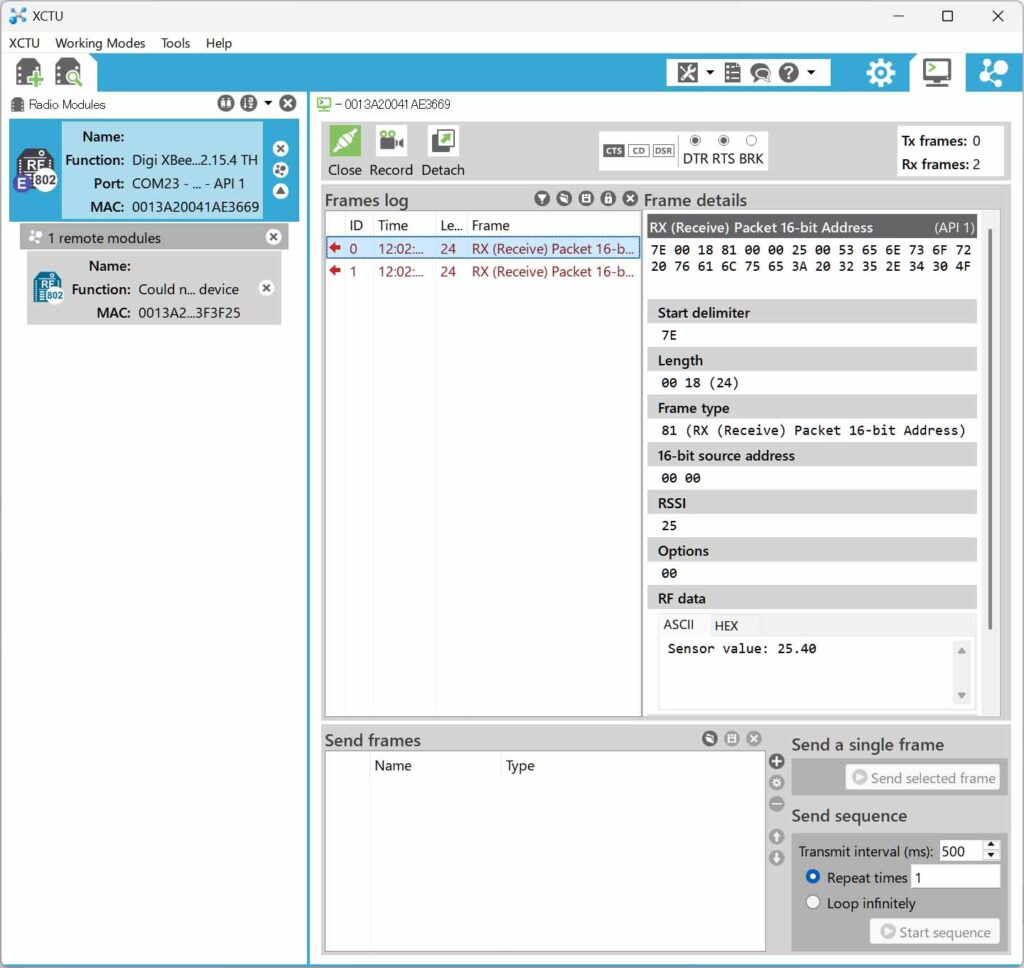Collapse remote modules of COM23 module
The width and height of the screenshot is (1024, 968).
[x=281, y=191]
